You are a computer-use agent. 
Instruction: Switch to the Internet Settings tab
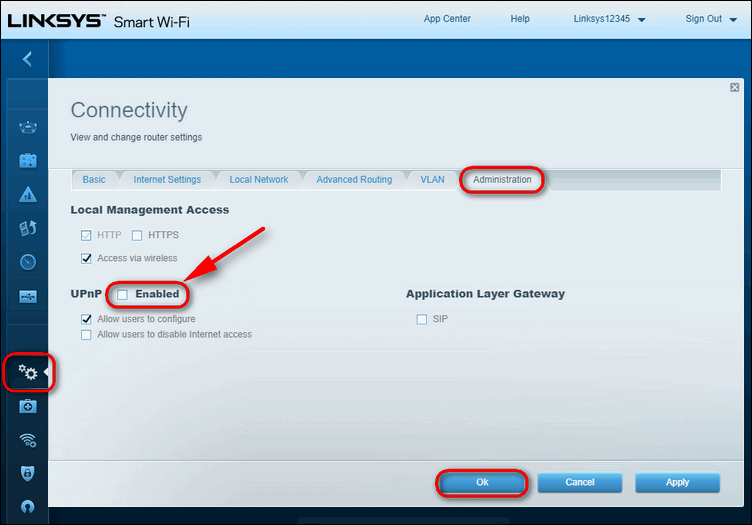pyautogui.click(x=167, y=180)
